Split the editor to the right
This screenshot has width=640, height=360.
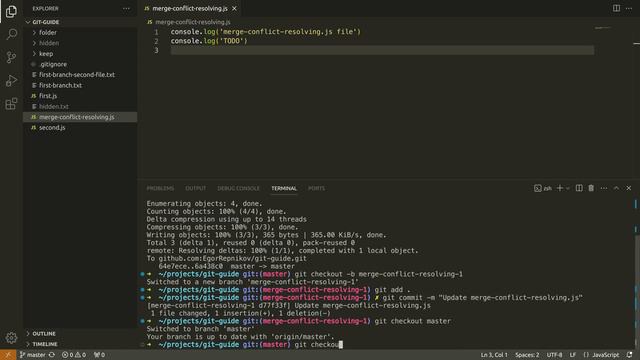616,9
